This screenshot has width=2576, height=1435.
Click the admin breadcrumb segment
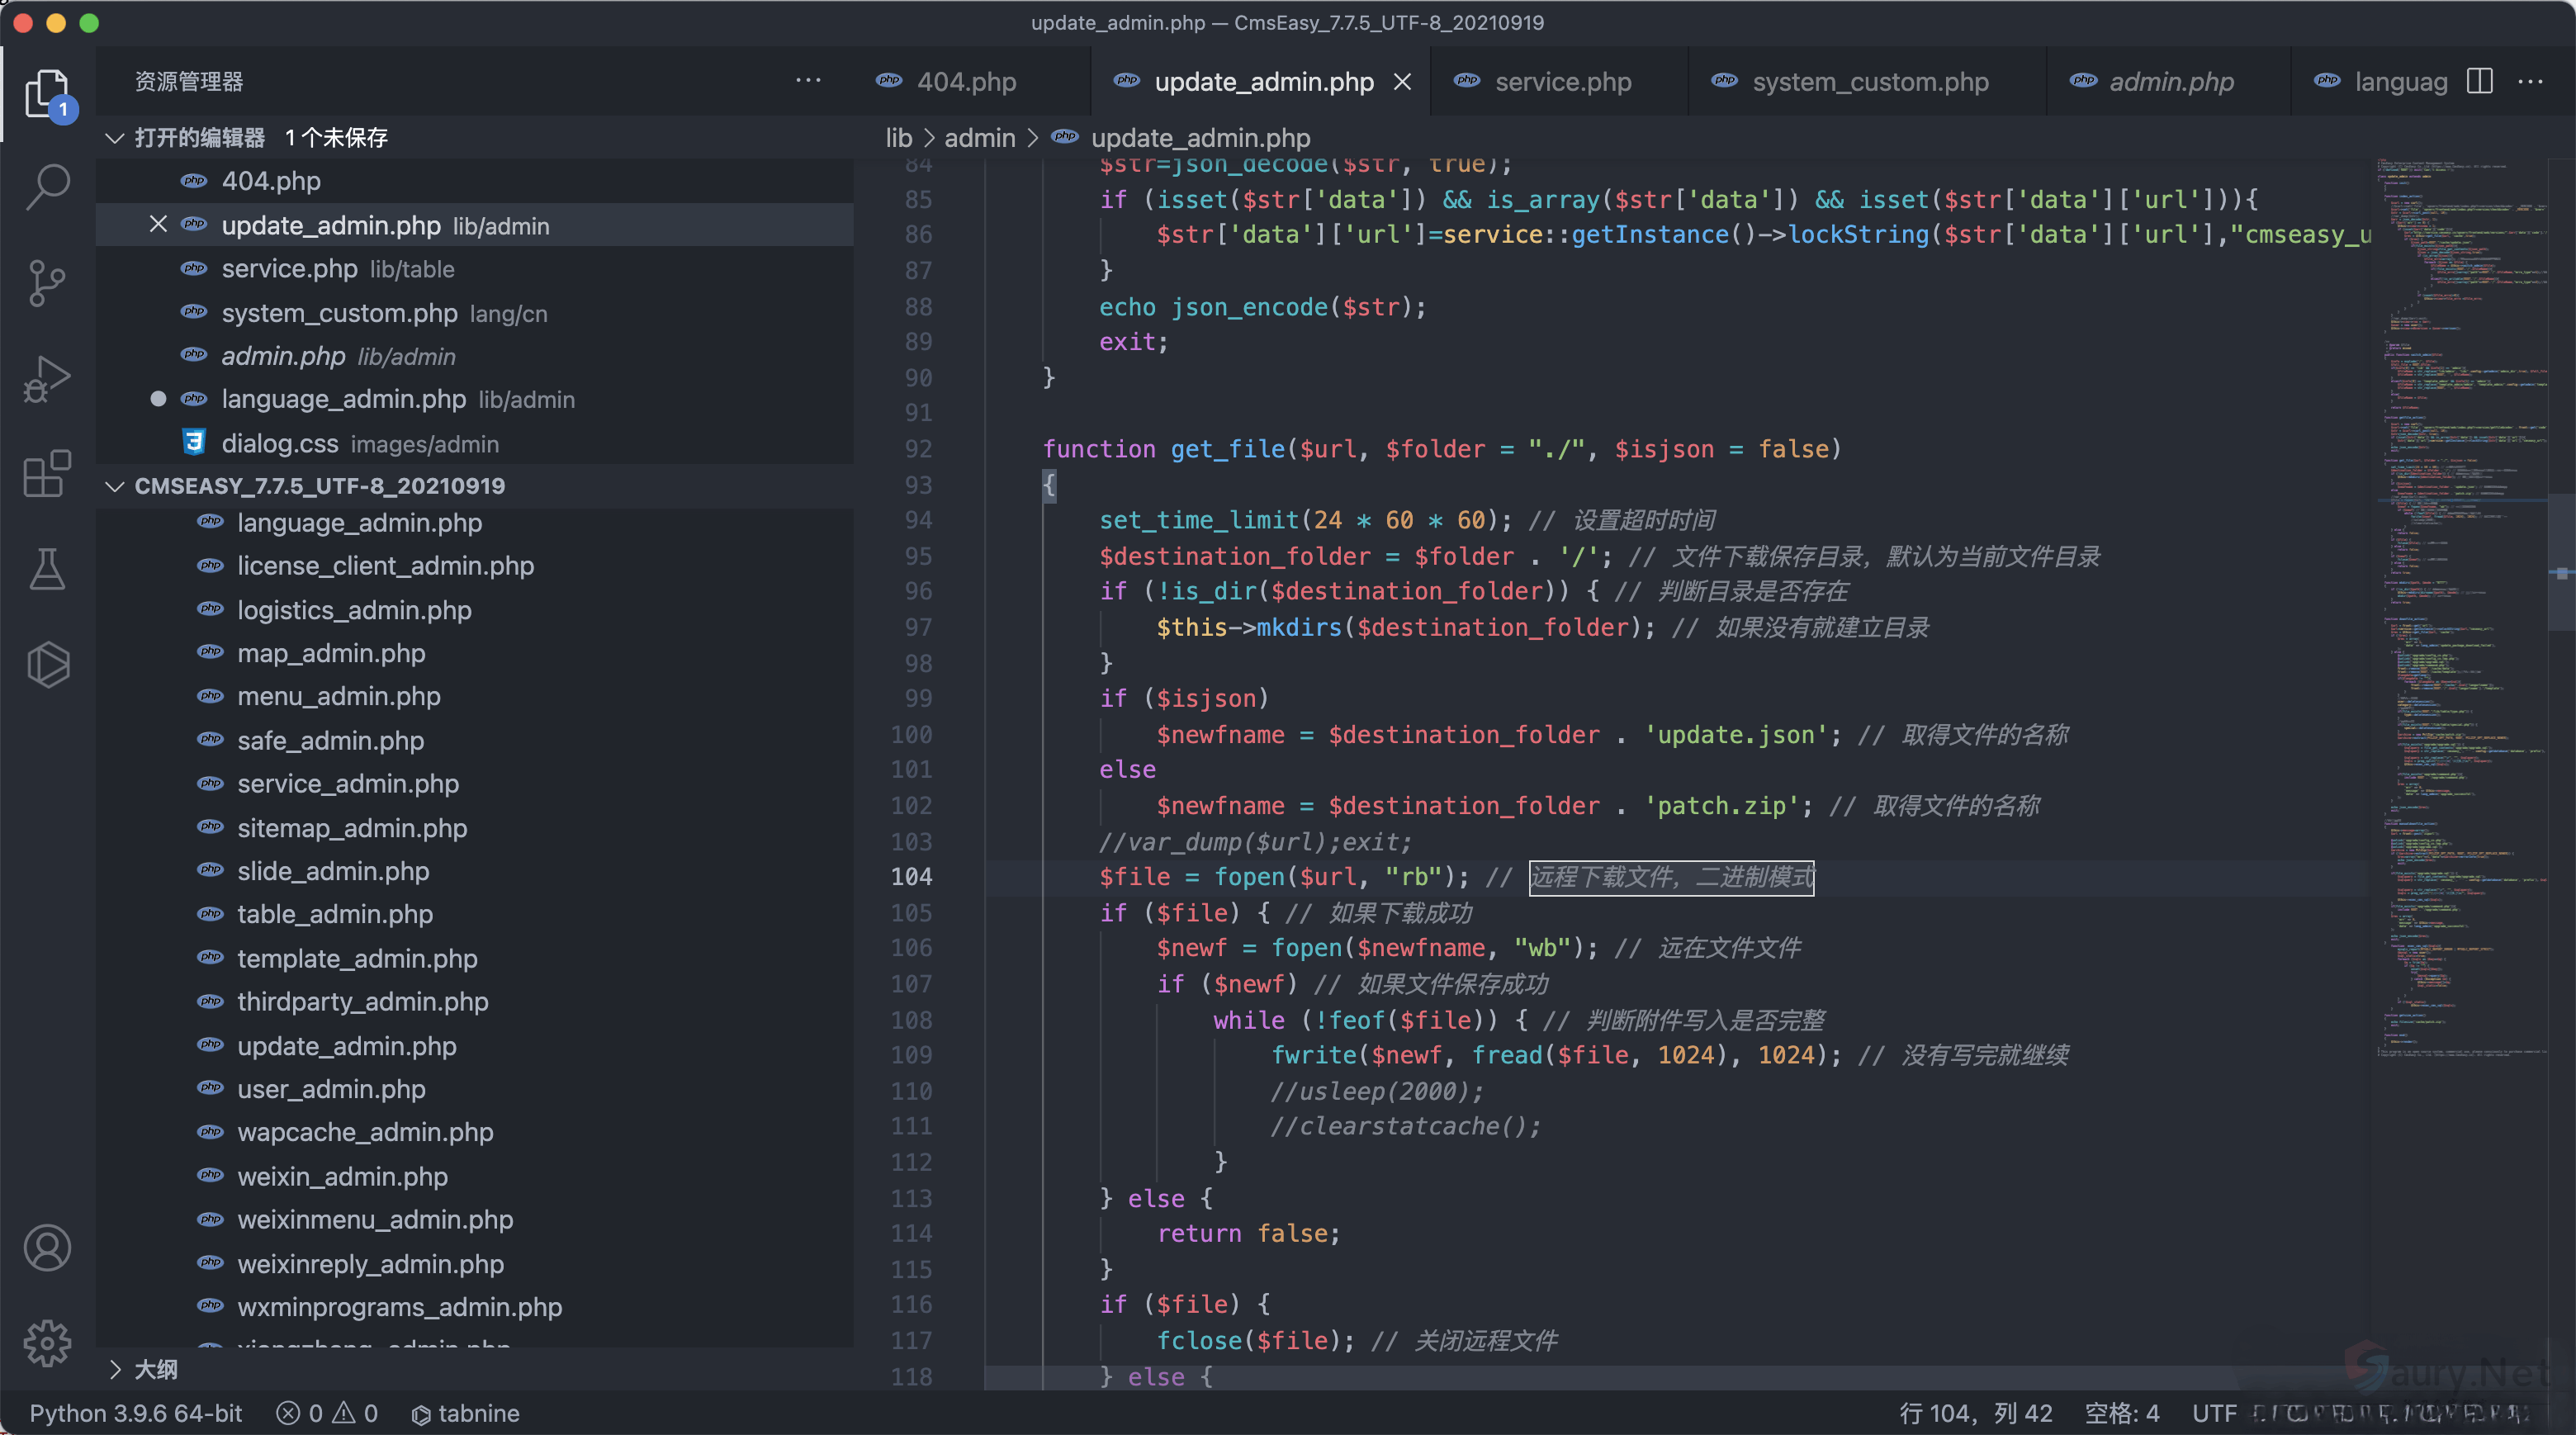click(x=979, y=138)
